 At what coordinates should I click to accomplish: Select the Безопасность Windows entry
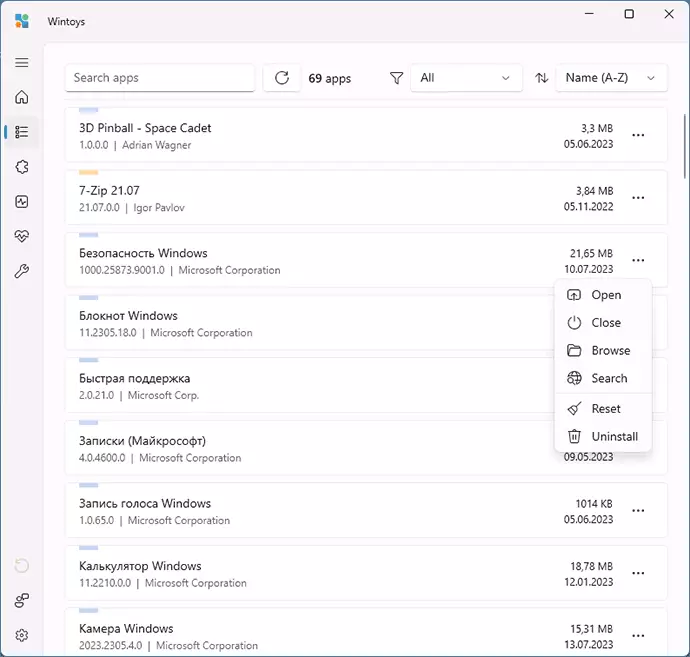click(x=366, y=260)
